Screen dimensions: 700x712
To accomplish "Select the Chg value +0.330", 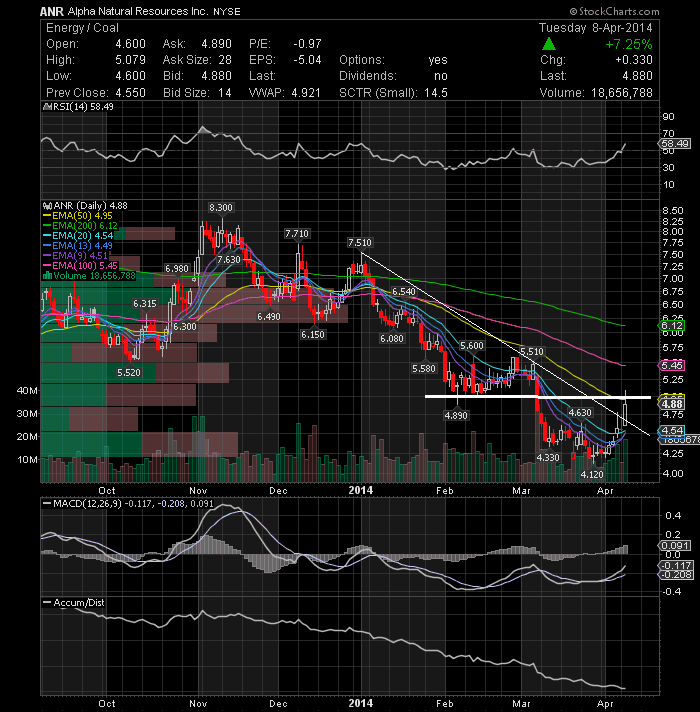I will (x=634, y=60).
